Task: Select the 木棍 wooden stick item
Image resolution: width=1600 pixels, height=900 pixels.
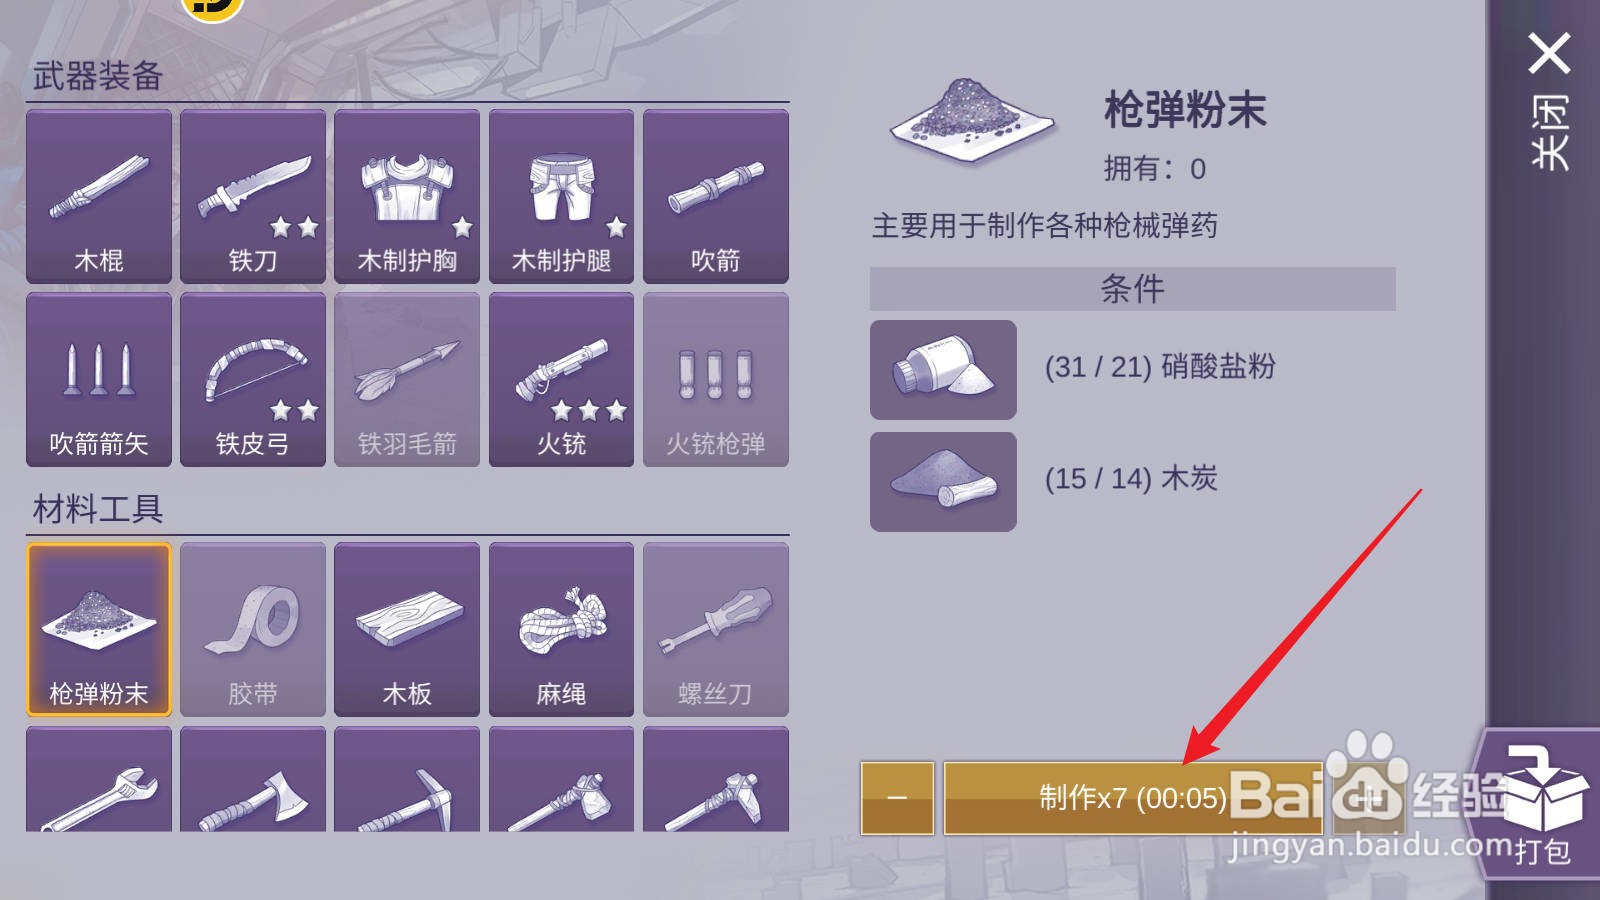Action: click(99, 196)
